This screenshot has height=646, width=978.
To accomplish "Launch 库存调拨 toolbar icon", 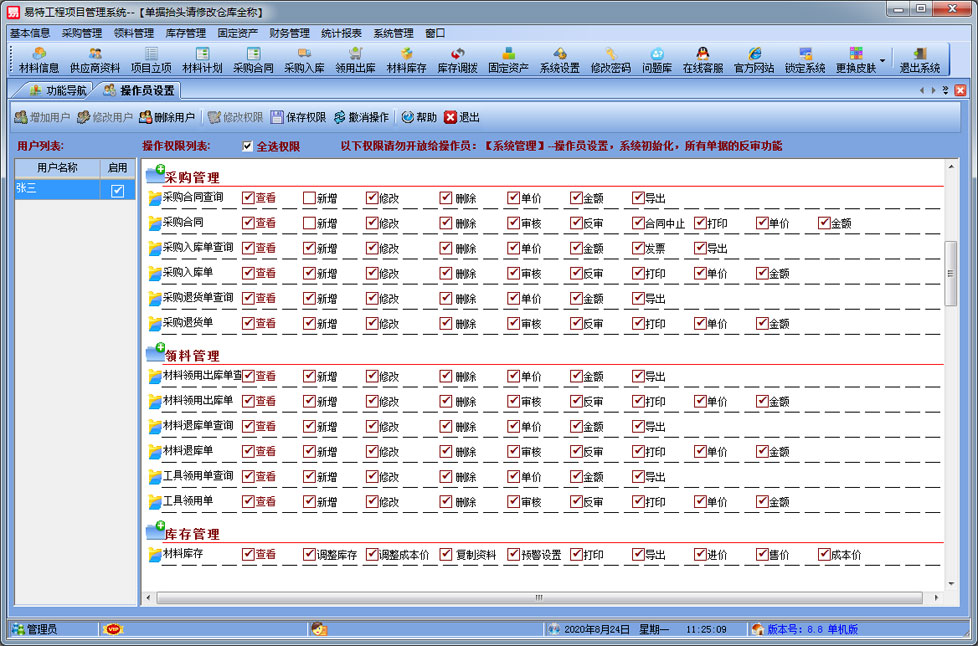I will point(457,60).
